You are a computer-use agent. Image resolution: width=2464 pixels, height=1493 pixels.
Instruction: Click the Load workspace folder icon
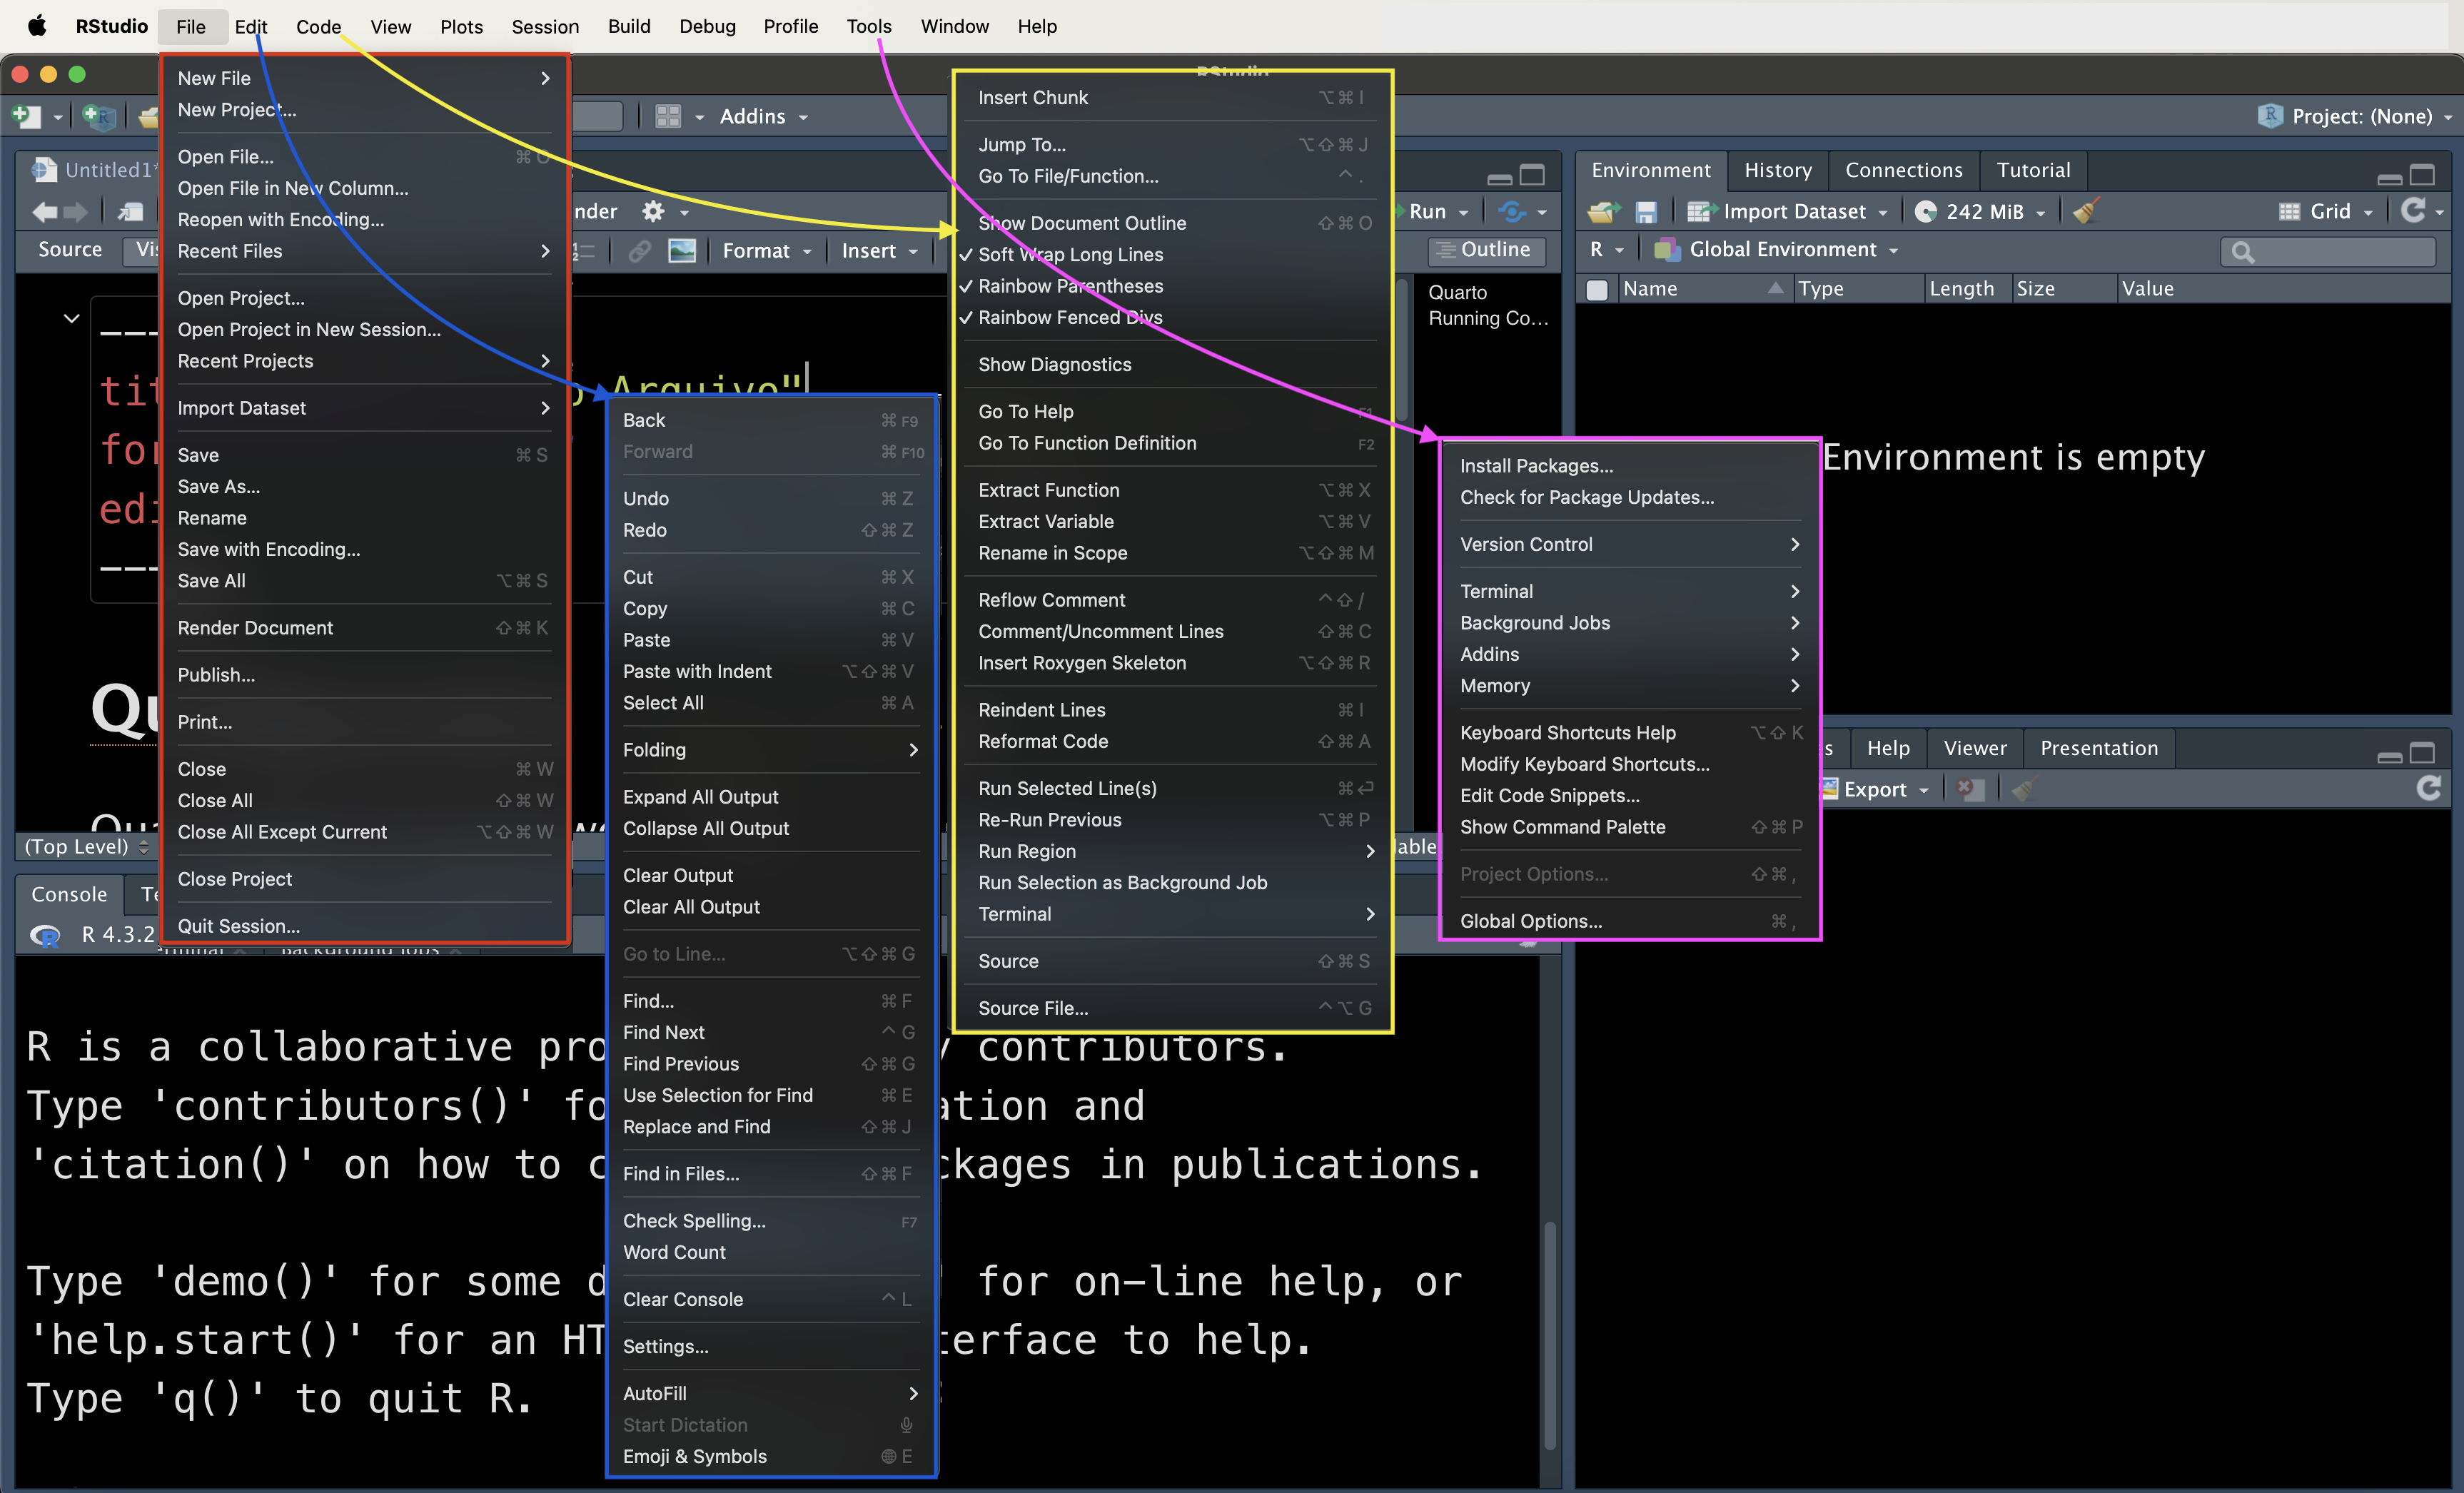point(1604,212)
